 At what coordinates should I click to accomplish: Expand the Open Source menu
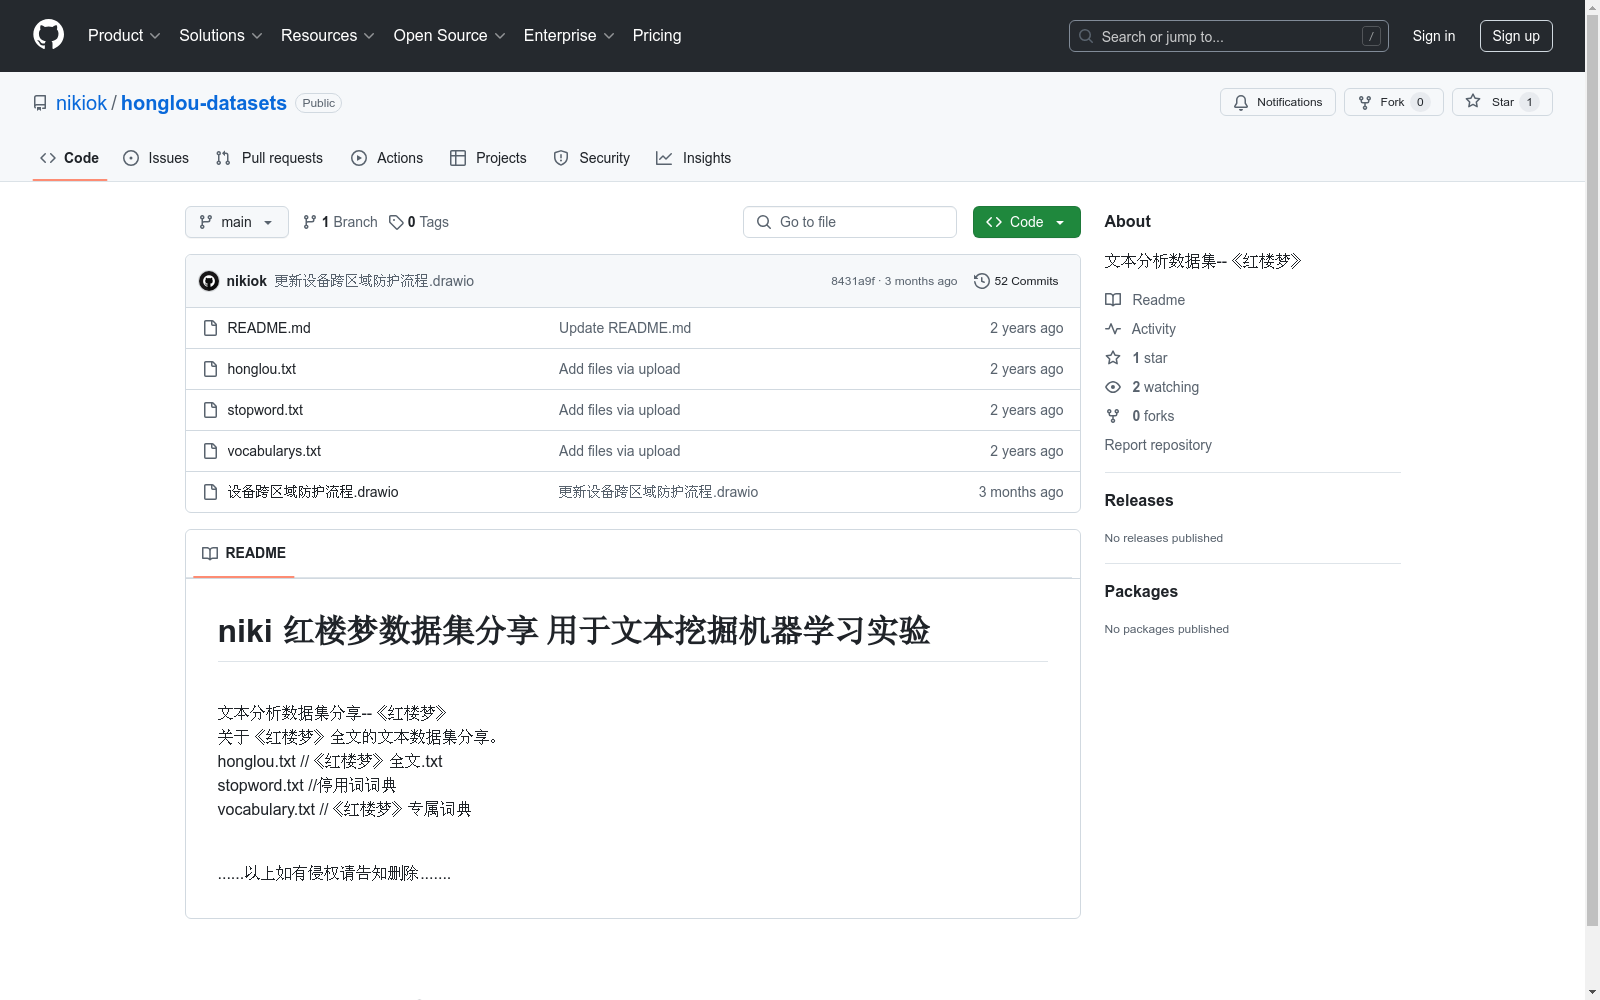point(450,35)
